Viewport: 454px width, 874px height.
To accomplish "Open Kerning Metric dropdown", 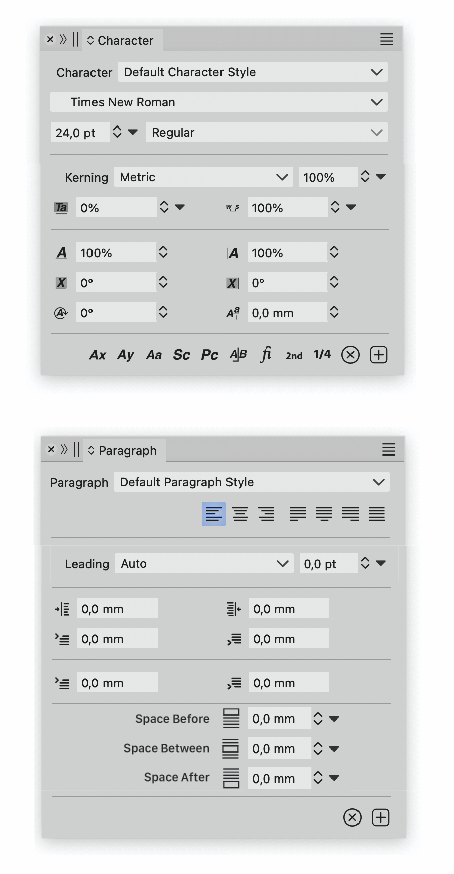I will 204,177.
